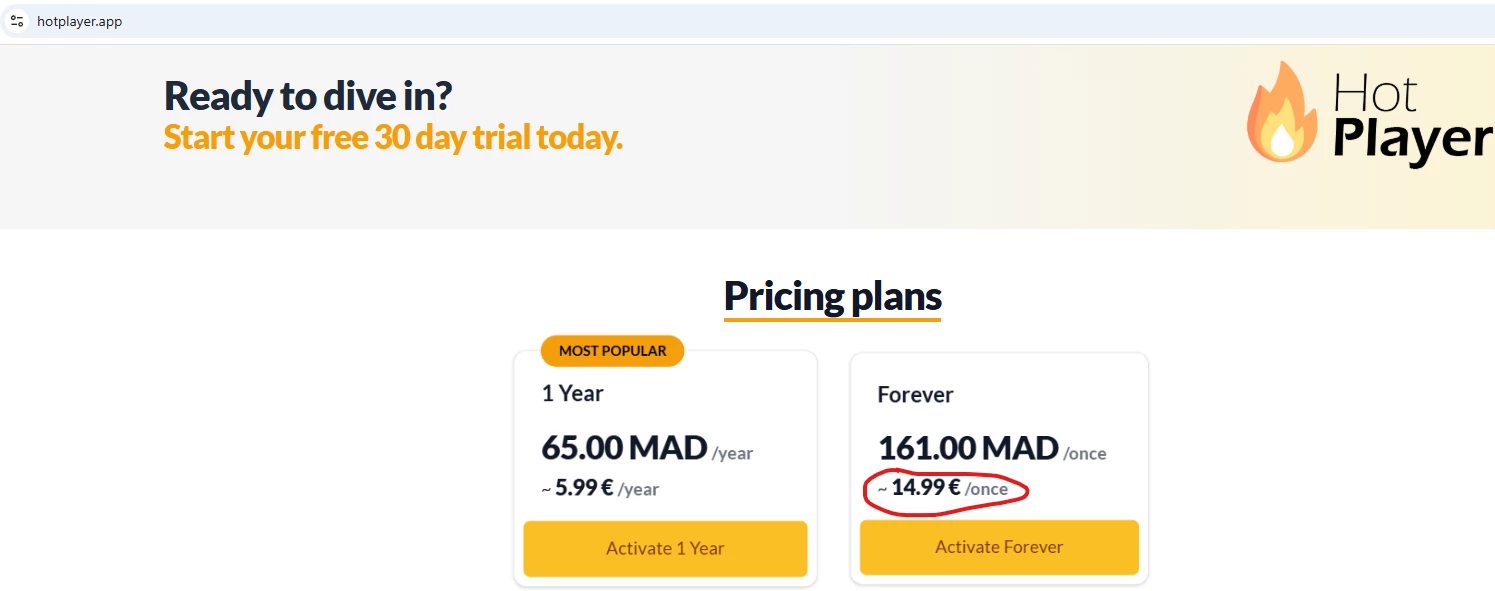The width and height of the screenshot is (1495, 591).
Task: Click the orange free 30 day trial text
Action: coord(393,137)
